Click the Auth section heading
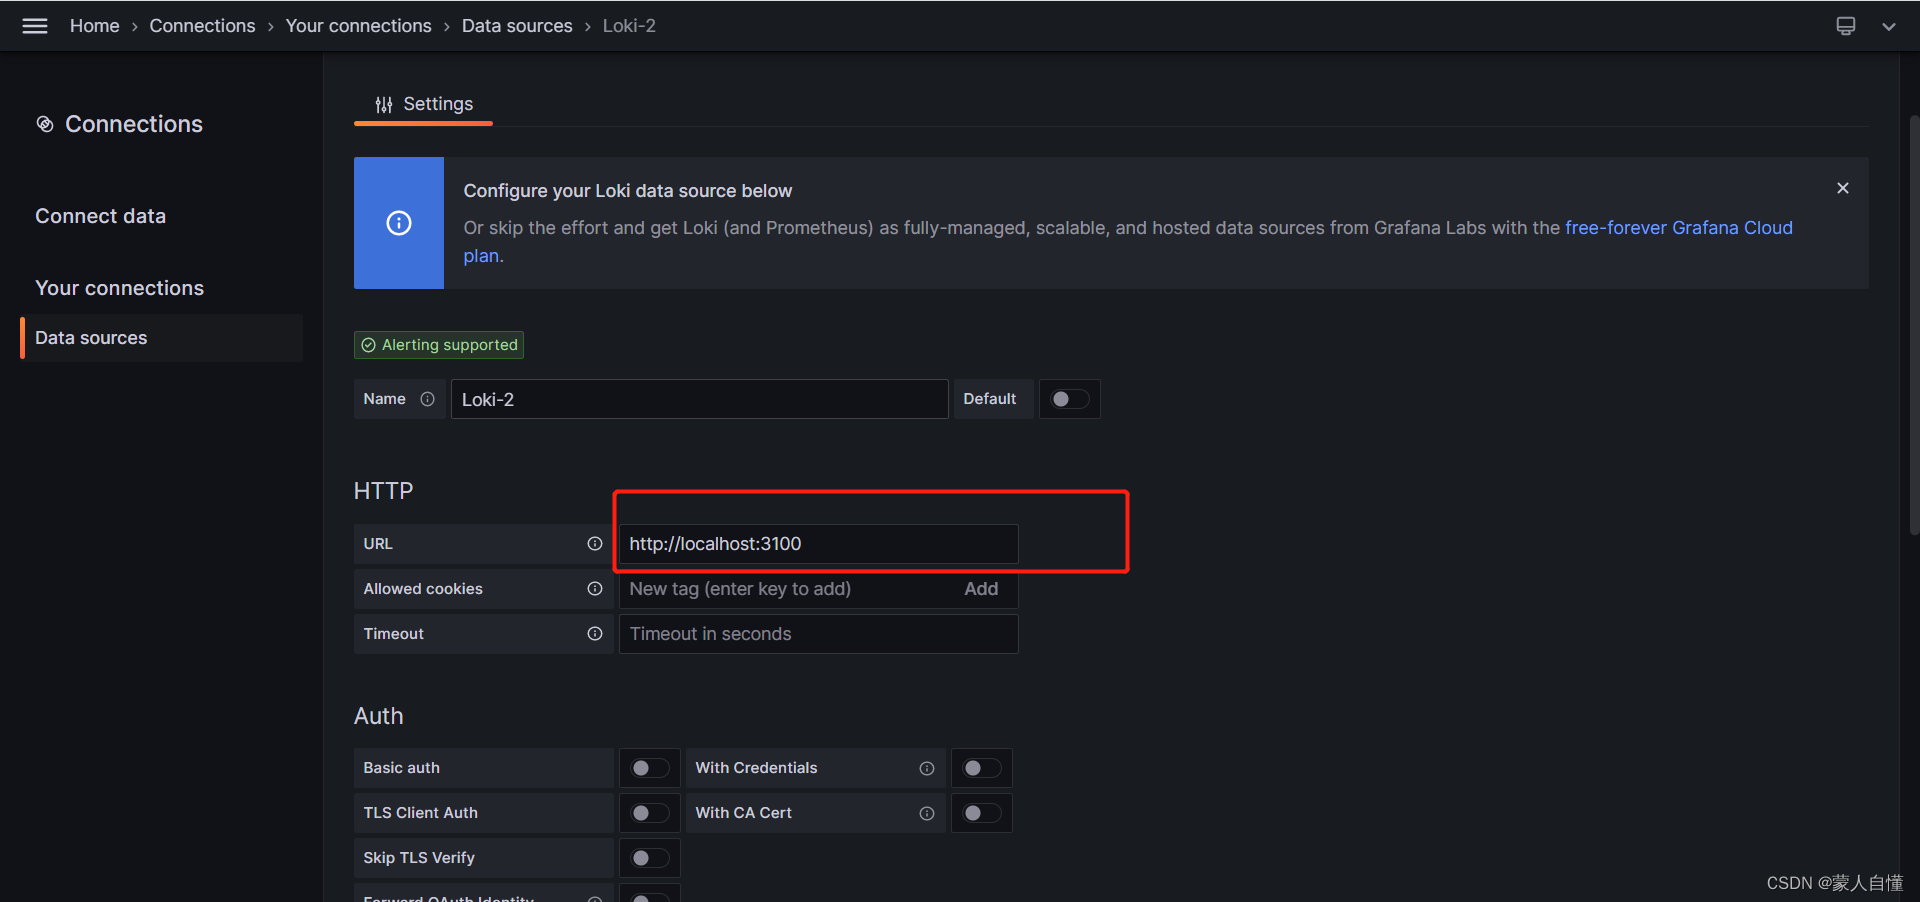 [x=379, y=716]
